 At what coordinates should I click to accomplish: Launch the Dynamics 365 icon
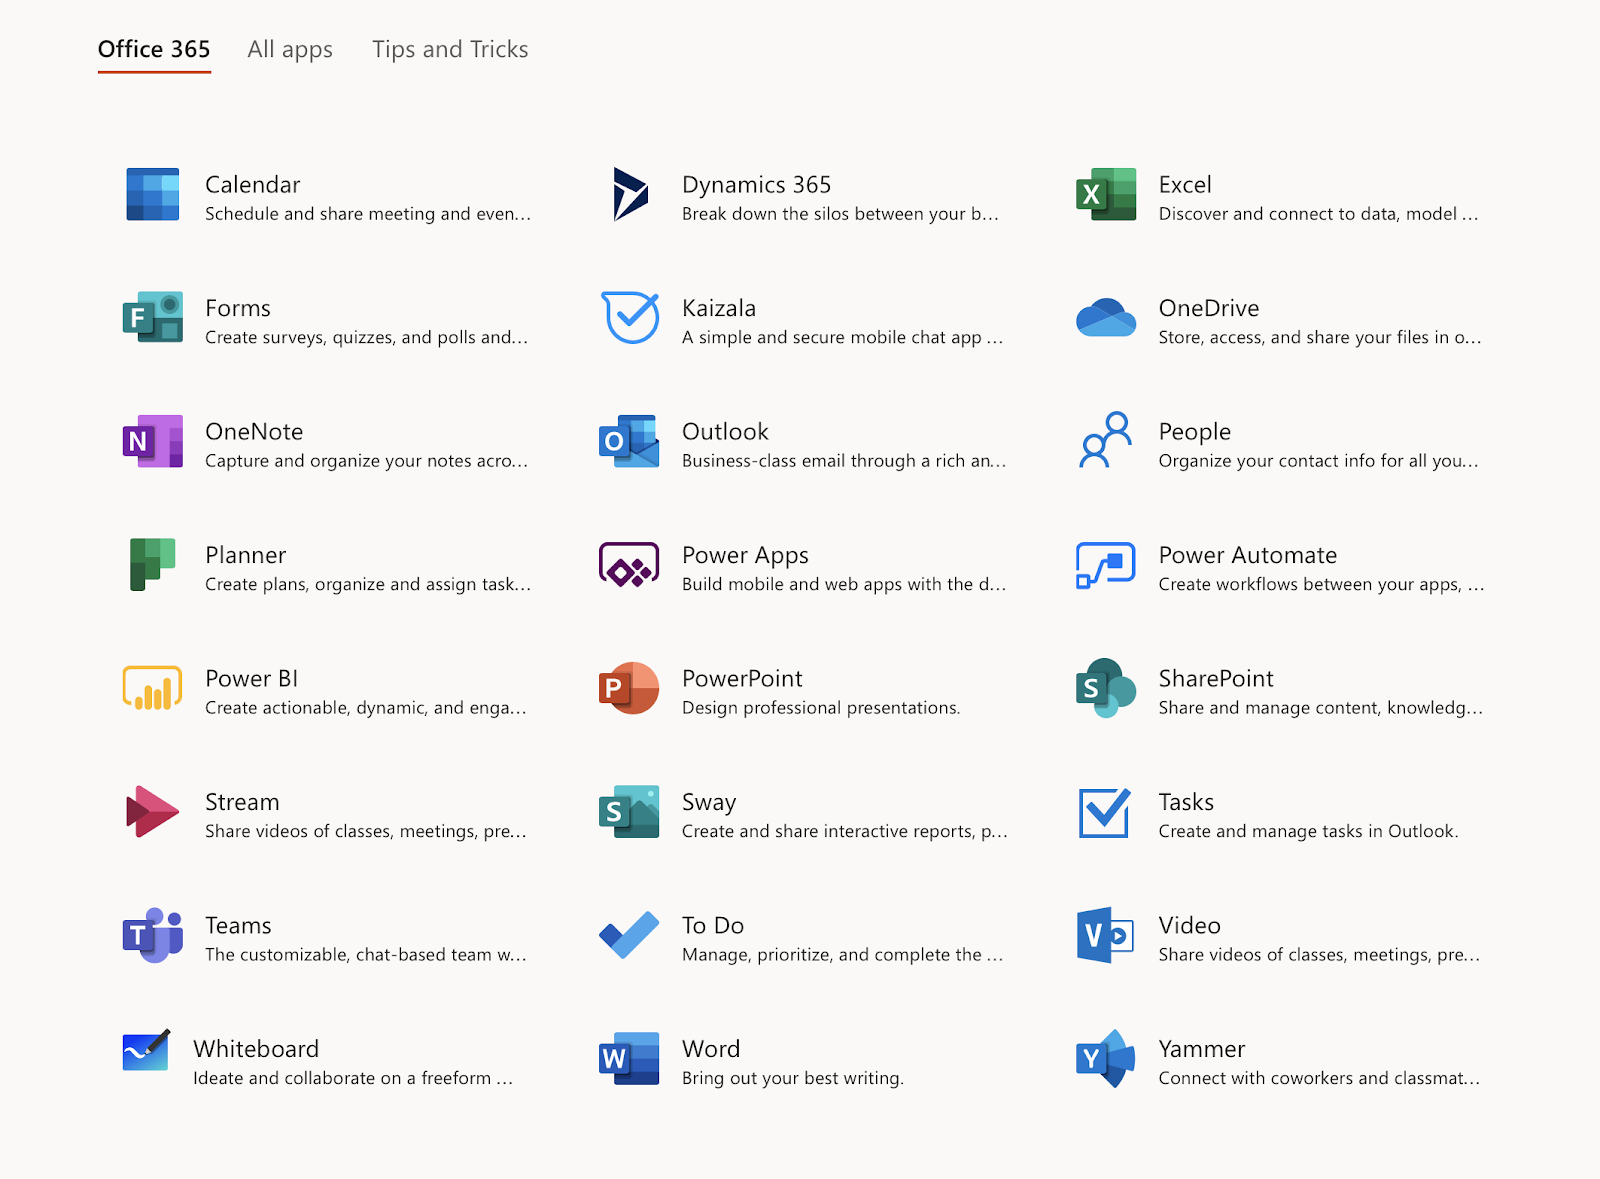tap(630, 194)
